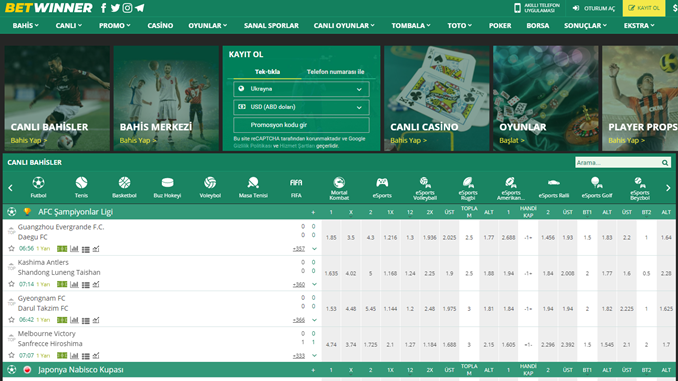
Task: Click the Arama search field
Action: 618,163
